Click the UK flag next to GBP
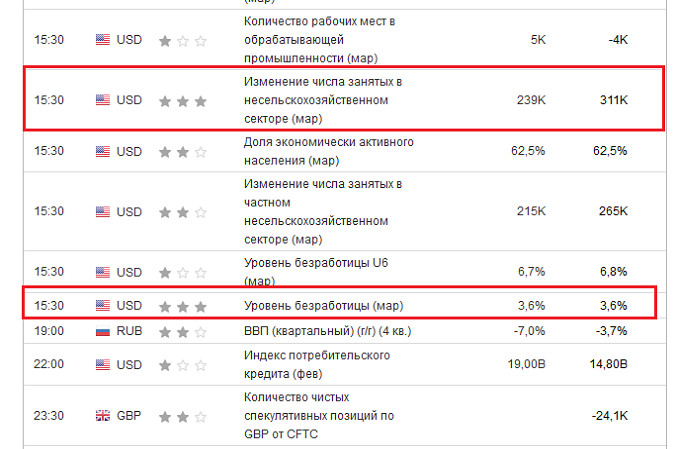 tap(103, 415)
